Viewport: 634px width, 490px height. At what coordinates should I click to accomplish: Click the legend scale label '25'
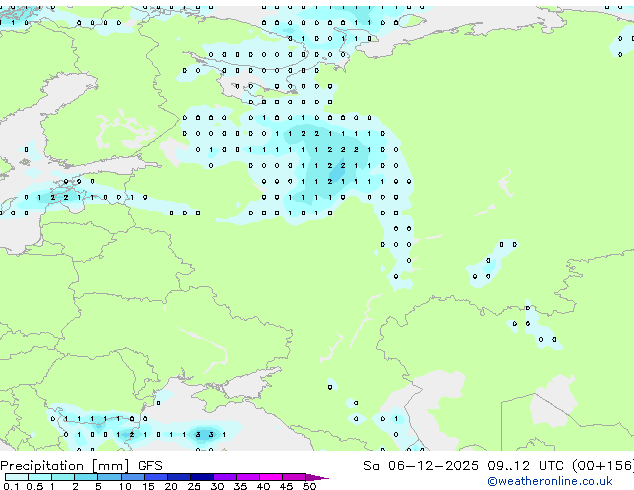[194, 486]
